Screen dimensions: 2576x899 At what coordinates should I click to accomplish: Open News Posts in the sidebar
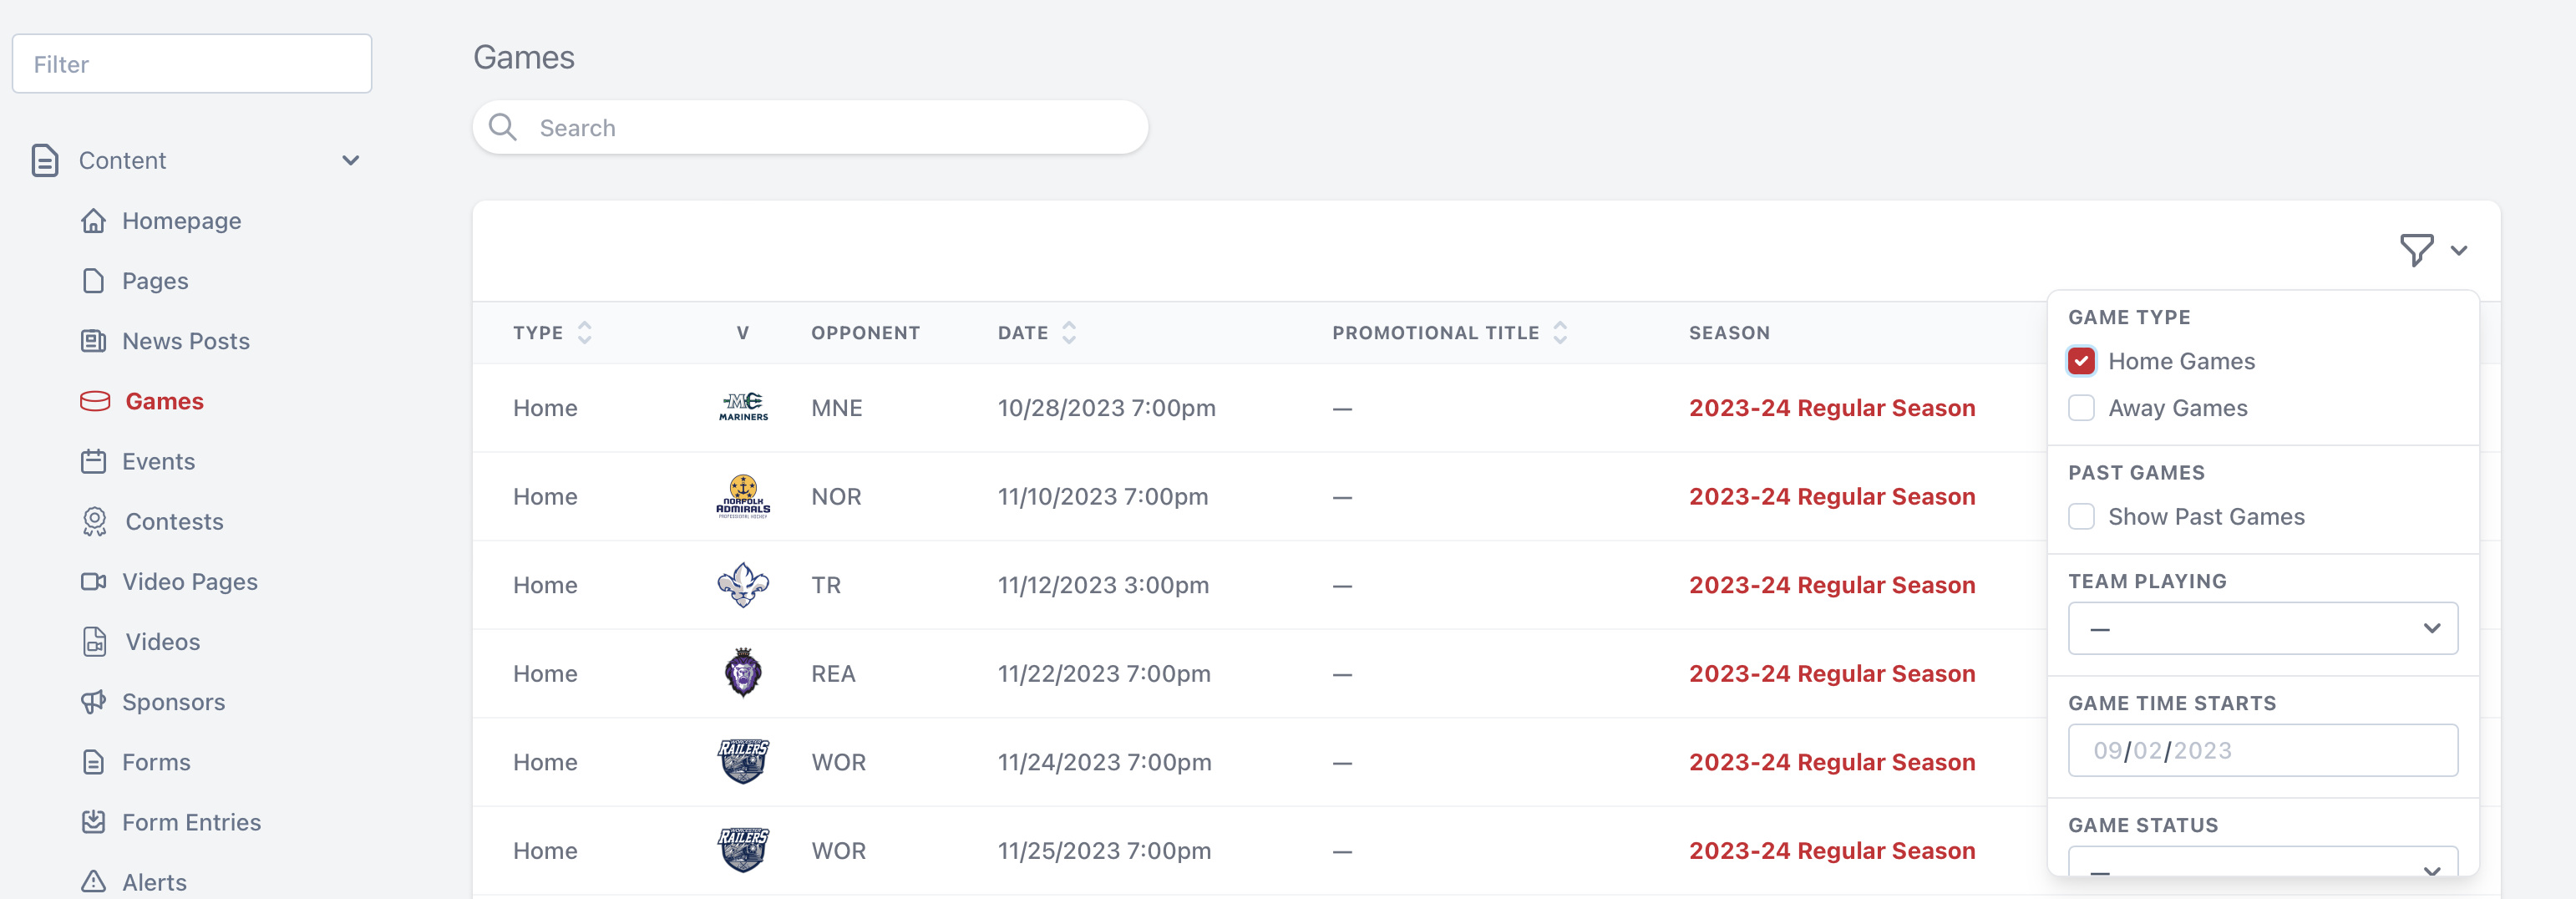186,341
